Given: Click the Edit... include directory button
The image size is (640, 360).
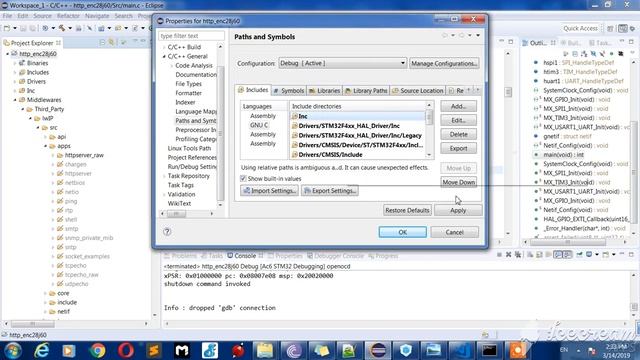Looking at the screenshot, I should click(458, 120).
